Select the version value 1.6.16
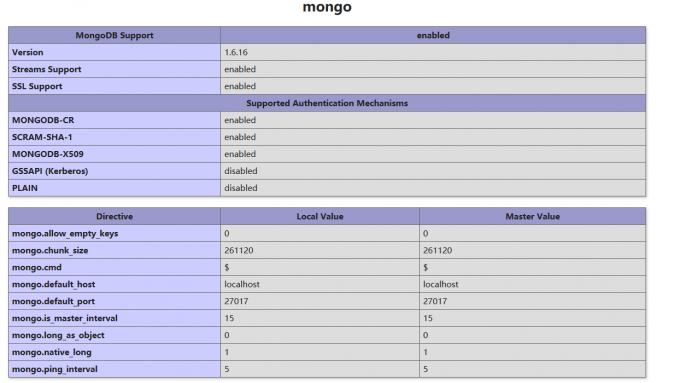Image resolution: width=680 pixels, height=383 pixels. pos(236,52)
